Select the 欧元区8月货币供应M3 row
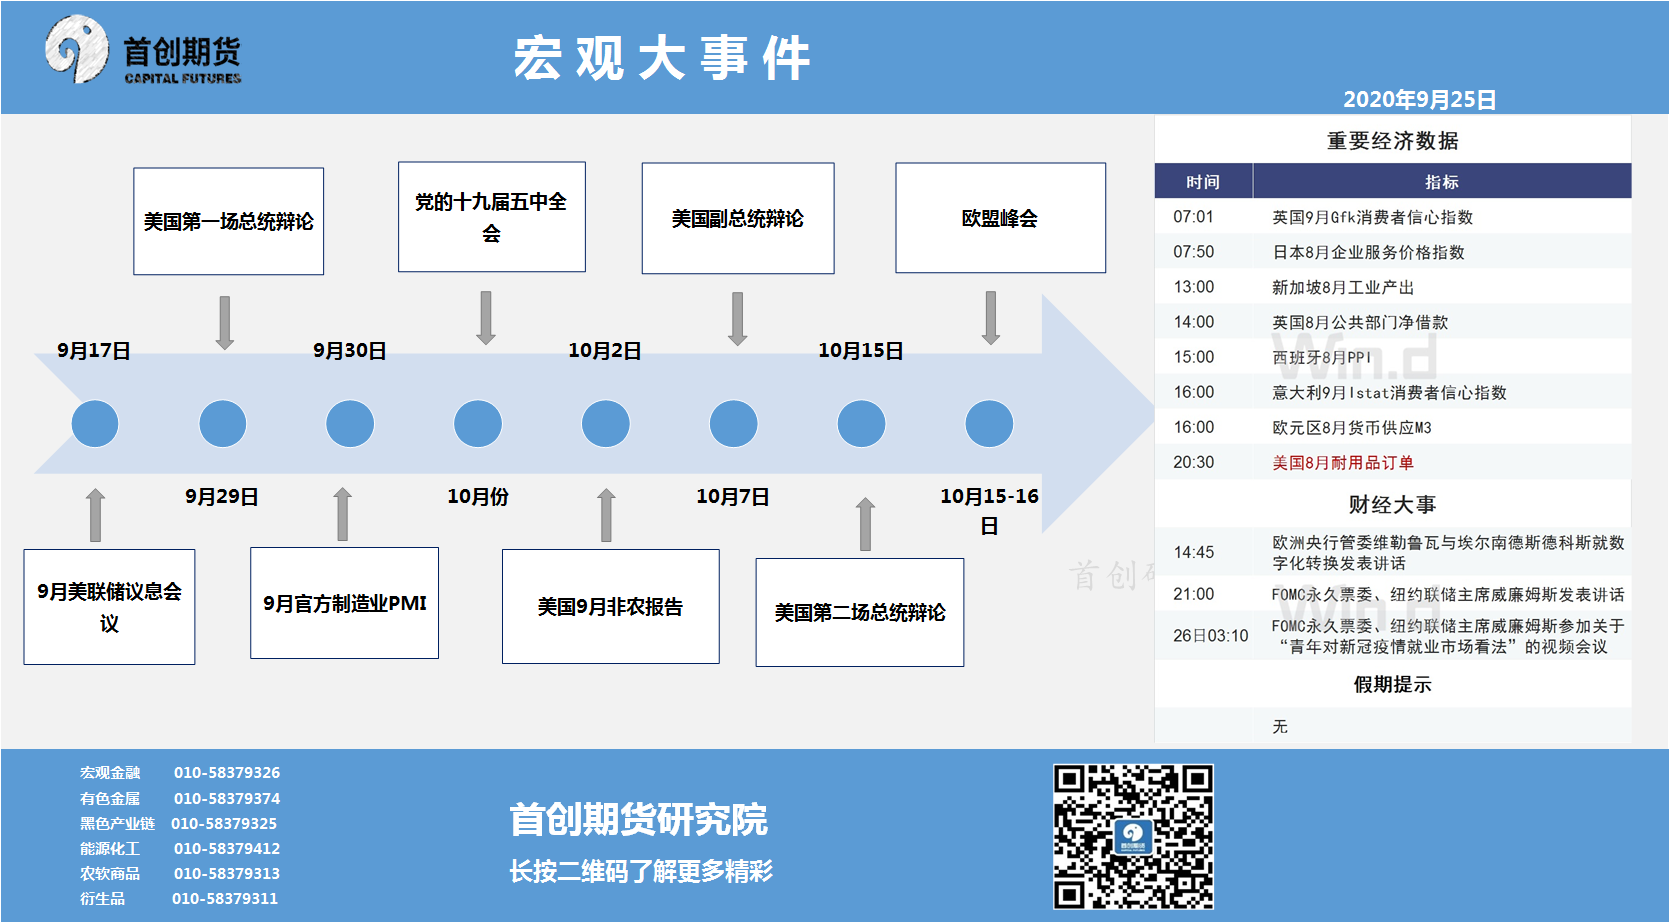This screenshot has width=1670, height=923. (1393, 427)
